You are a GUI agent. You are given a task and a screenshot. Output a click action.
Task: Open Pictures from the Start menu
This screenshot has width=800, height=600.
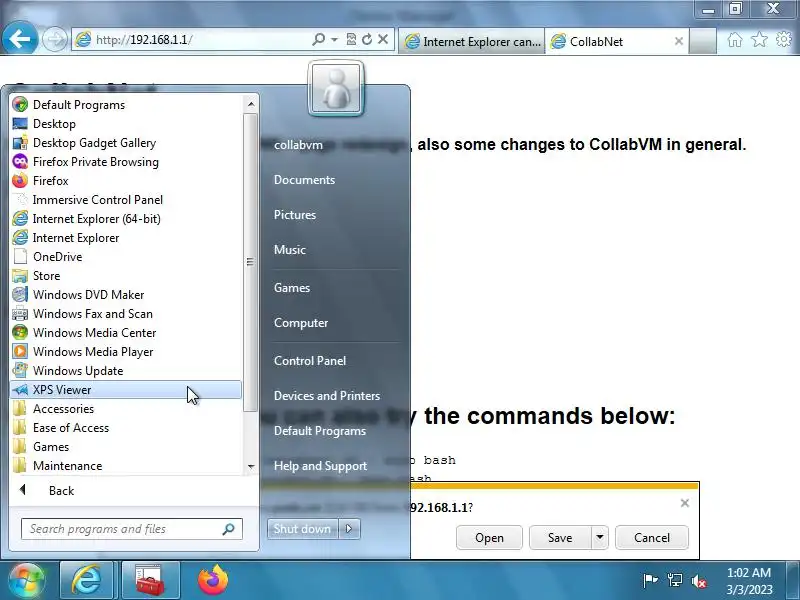click(x=295, y=215)
